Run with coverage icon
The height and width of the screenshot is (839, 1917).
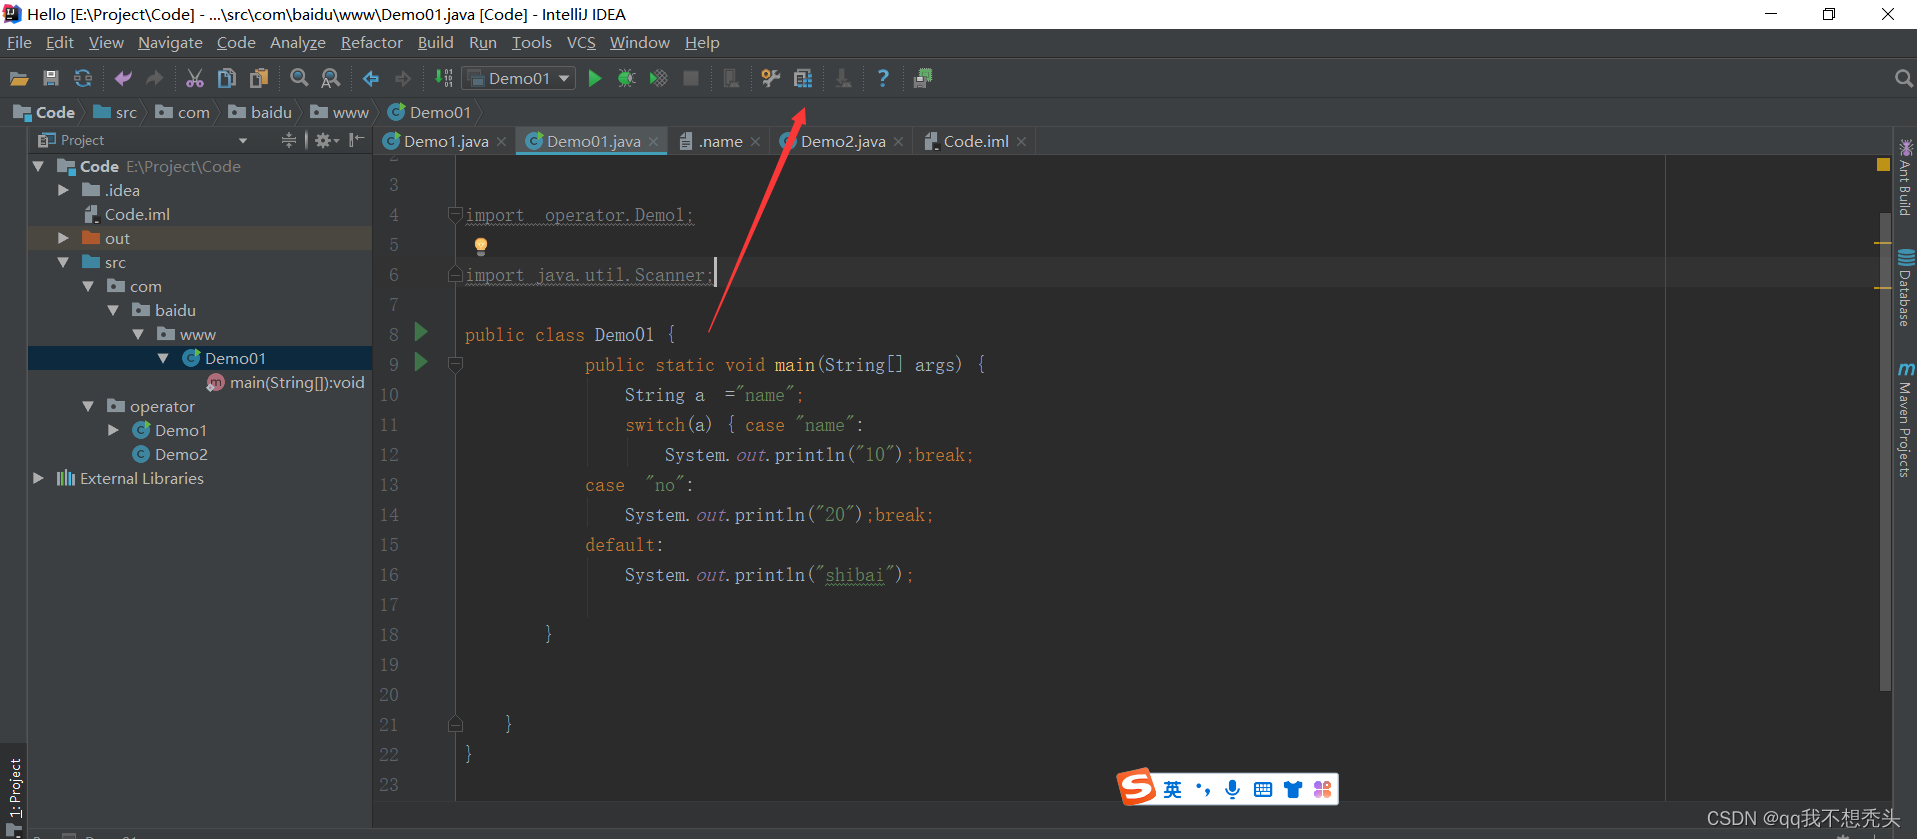pyautogui.click(x=659, y=78)
